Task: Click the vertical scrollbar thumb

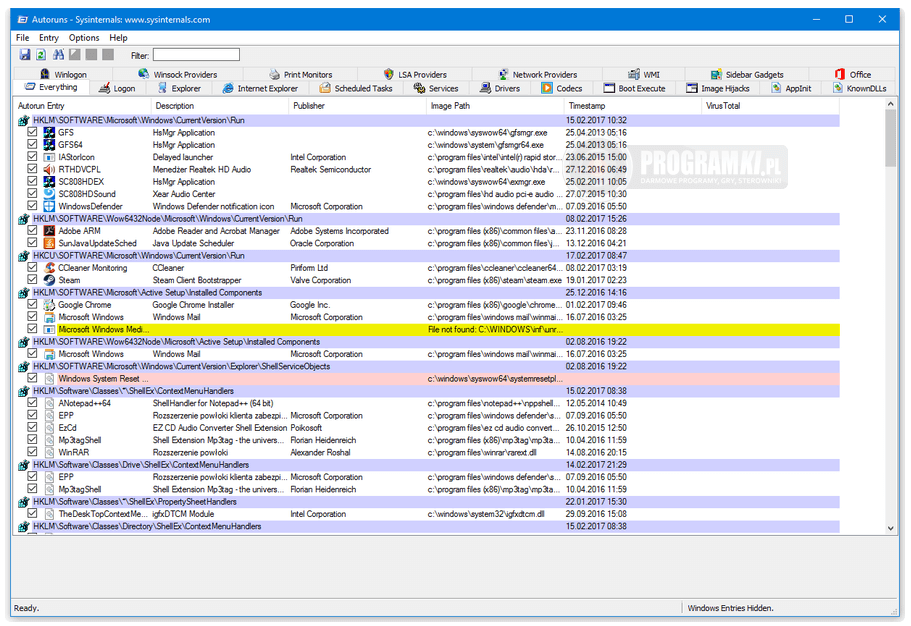Action: click(891, 138)
